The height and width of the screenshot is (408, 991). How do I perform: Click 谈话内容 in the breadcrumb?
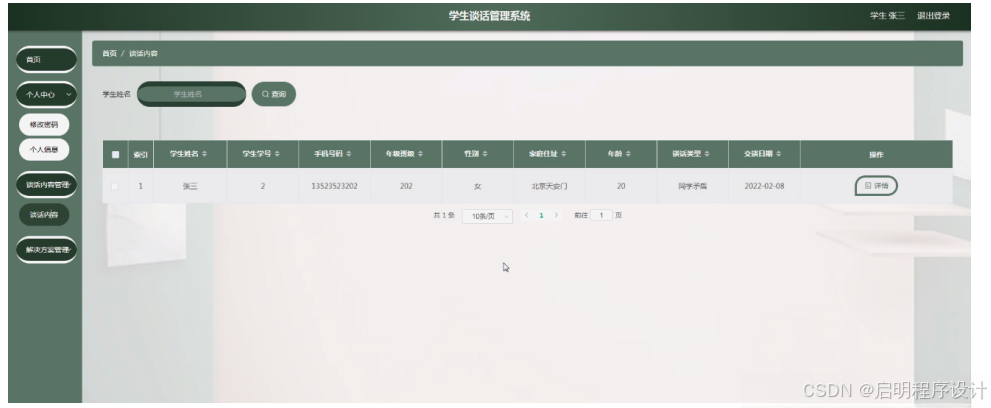click(x=143, y=54)
